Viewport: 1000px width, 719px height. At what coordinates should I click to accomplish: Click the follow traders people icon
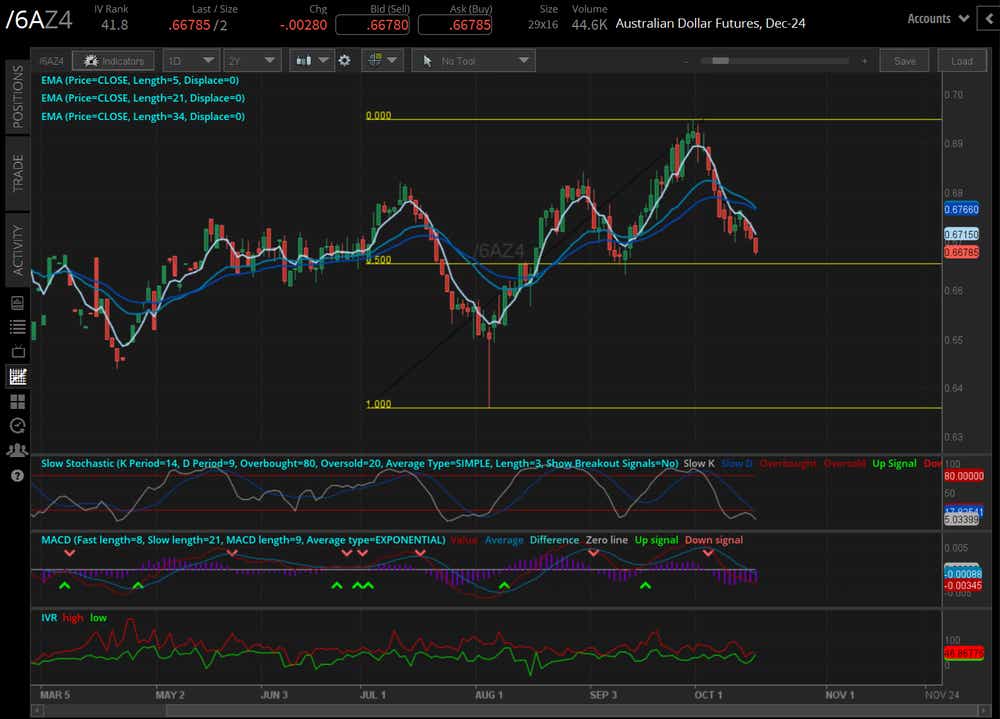(x=17, y=450)
